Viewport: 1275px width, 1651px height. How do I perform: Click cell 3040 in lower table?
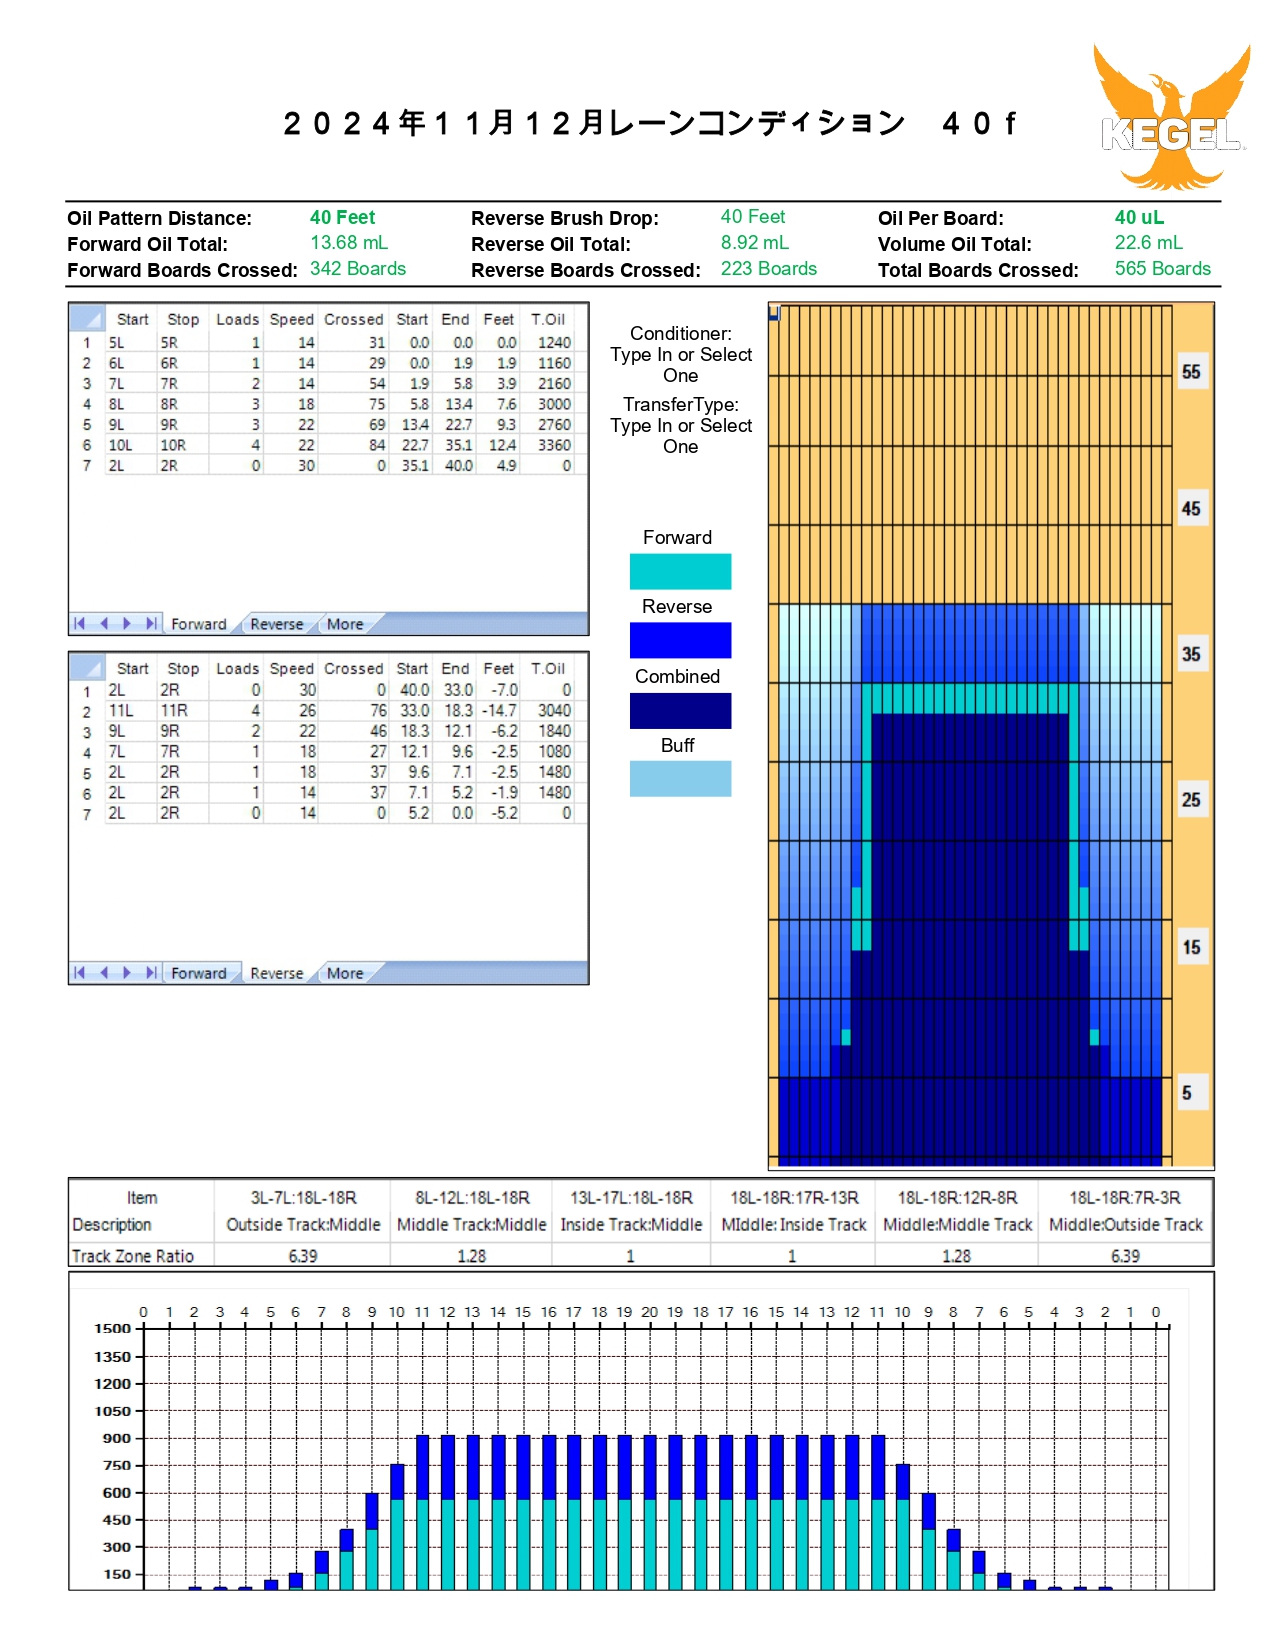(x=554, y=711)
